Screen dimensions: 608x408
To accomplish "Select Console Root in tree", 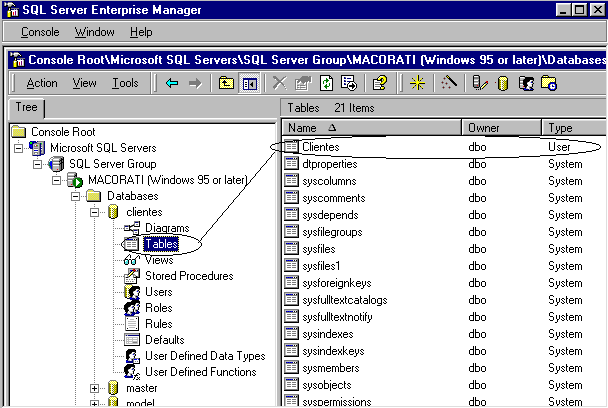I will pos(63,132).
